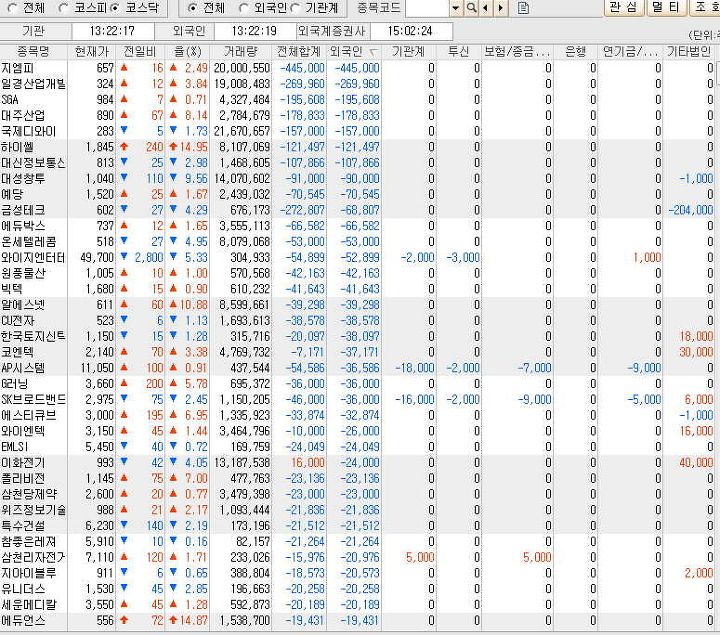Select the 예당 stock row
Image resolution: width=720 pixels, height=635 pixels.
357,194
